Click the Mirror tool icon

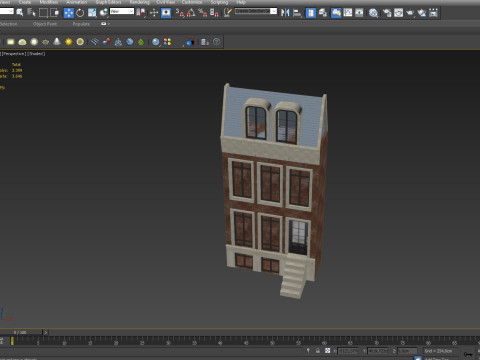pos(285,13)
